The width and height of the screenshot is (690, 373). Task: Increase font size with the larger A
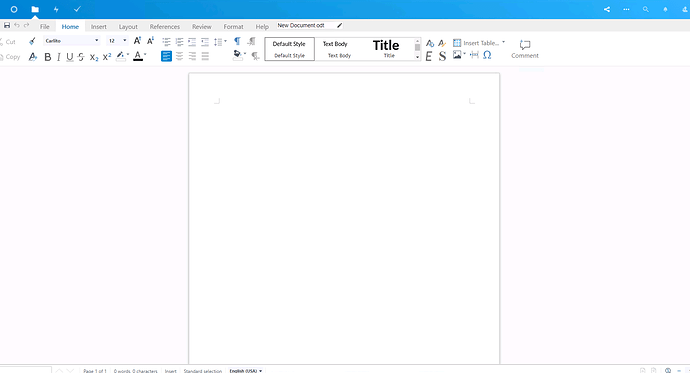tap(137, 41)
